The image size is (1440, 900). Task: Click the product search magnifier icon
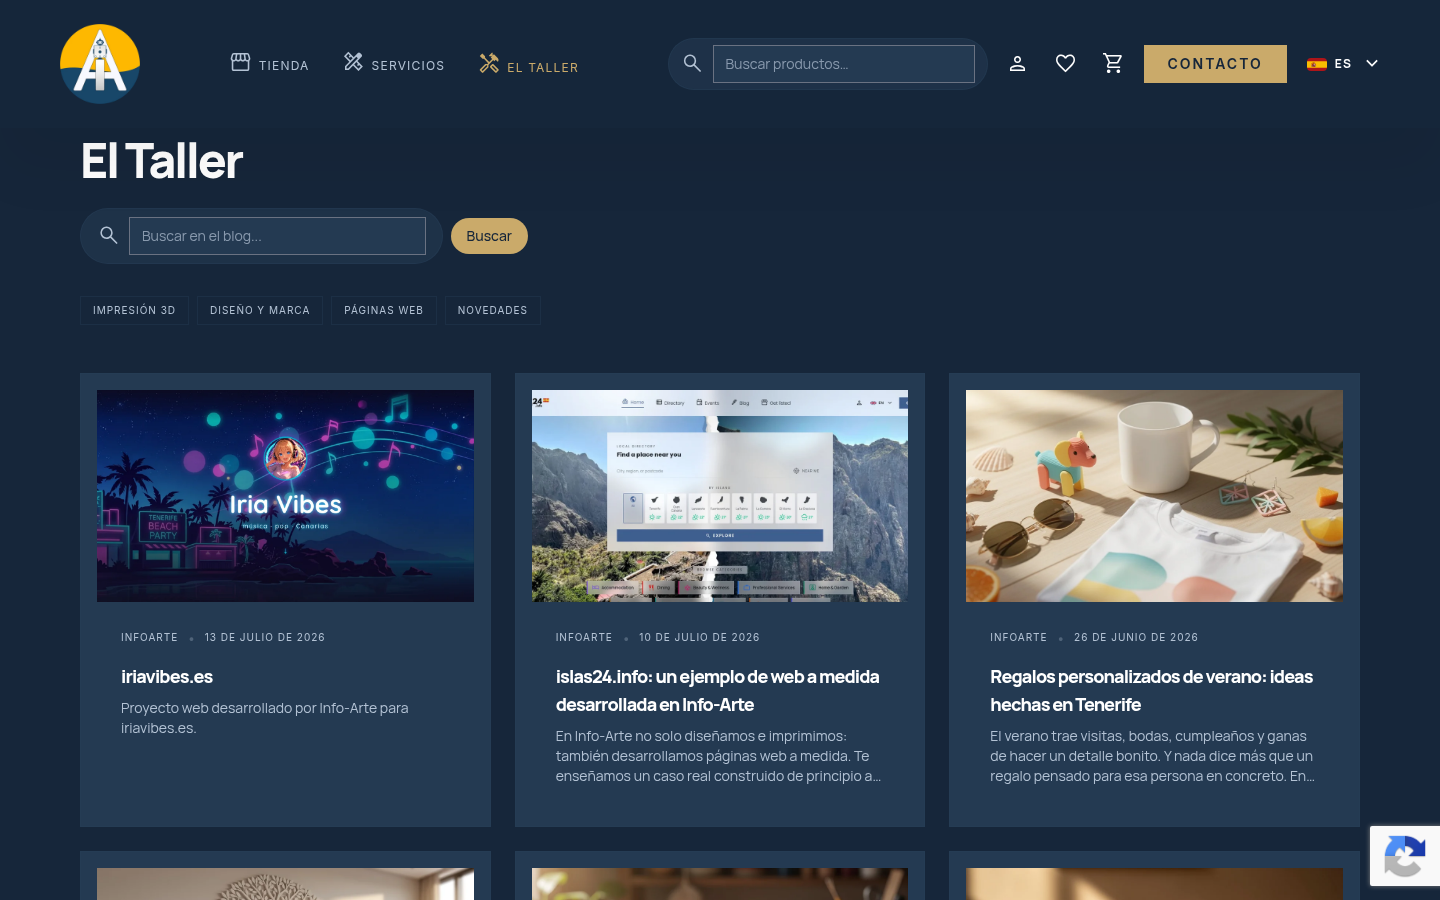click(692, 64)
